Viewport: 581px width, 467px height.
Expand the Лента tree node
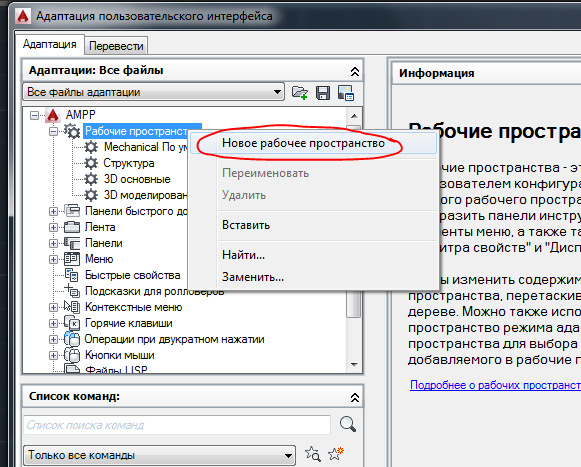point(53,227)
